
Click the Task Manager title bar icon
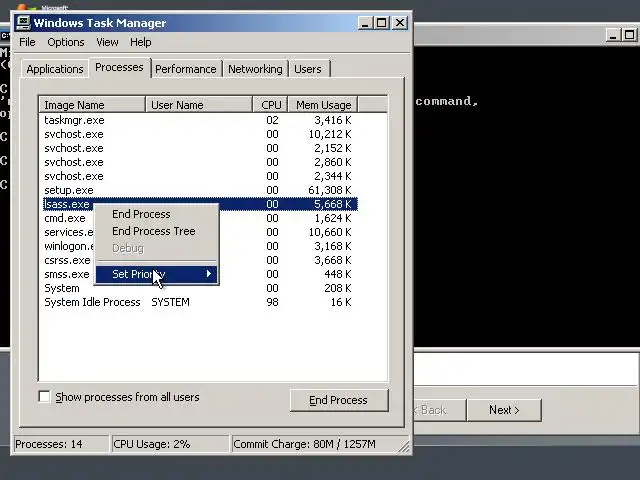click(x=23, y=23)
